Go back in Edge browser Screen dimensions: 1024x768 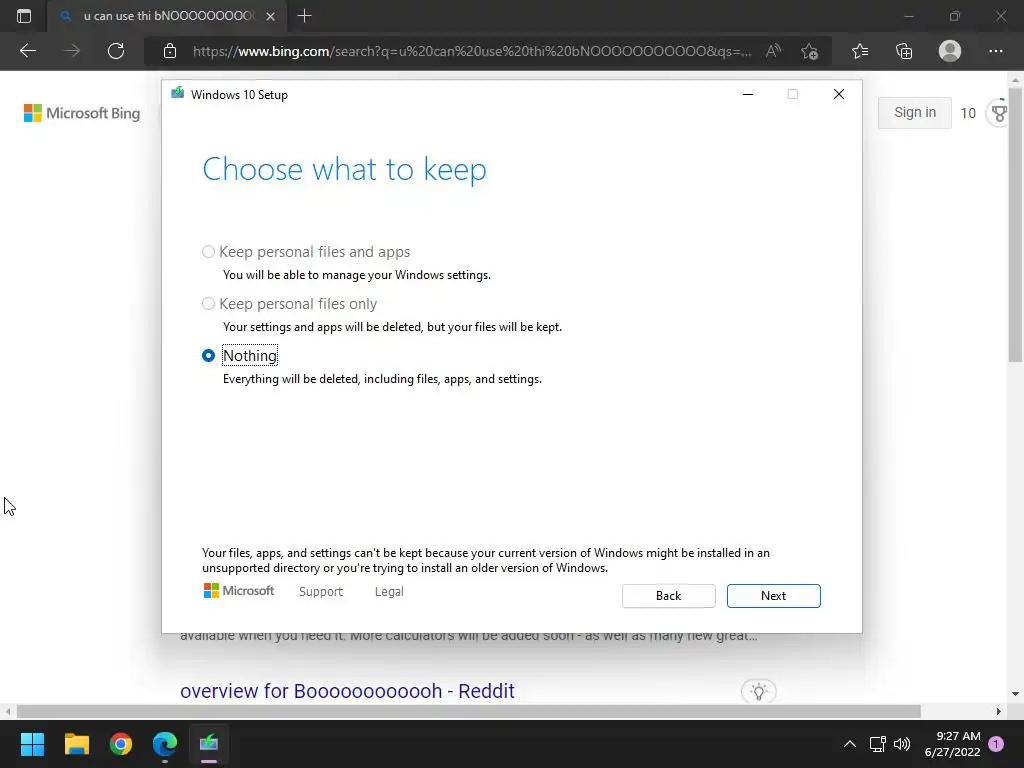[x=27, y=51]
